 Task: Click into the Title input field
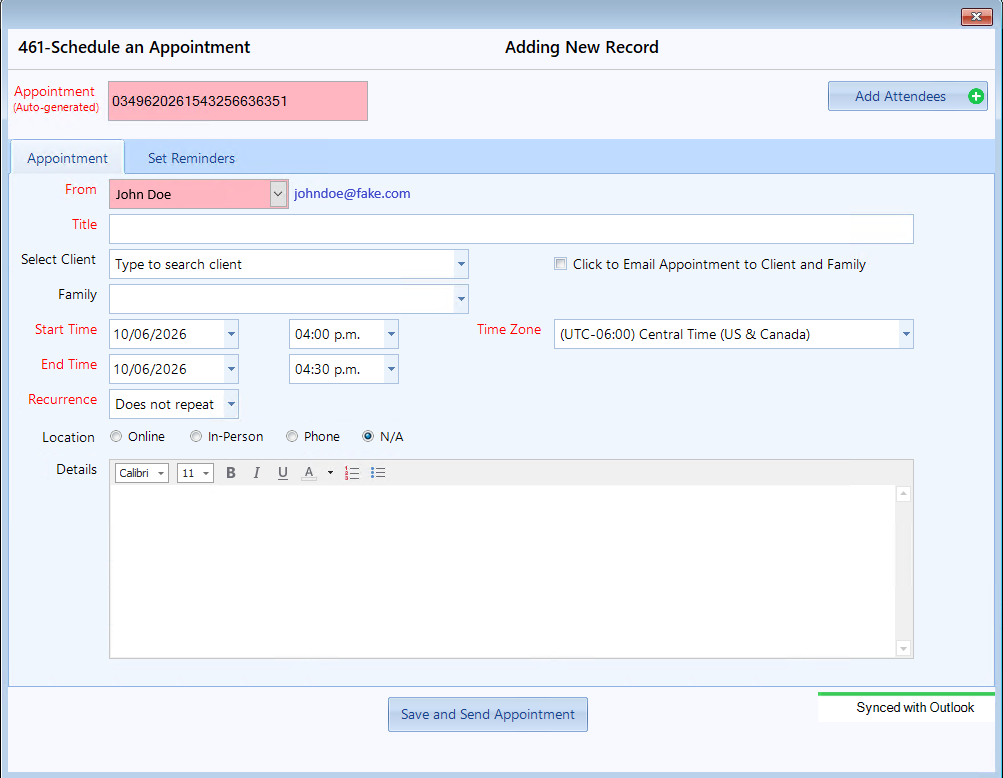pos(511,229)
